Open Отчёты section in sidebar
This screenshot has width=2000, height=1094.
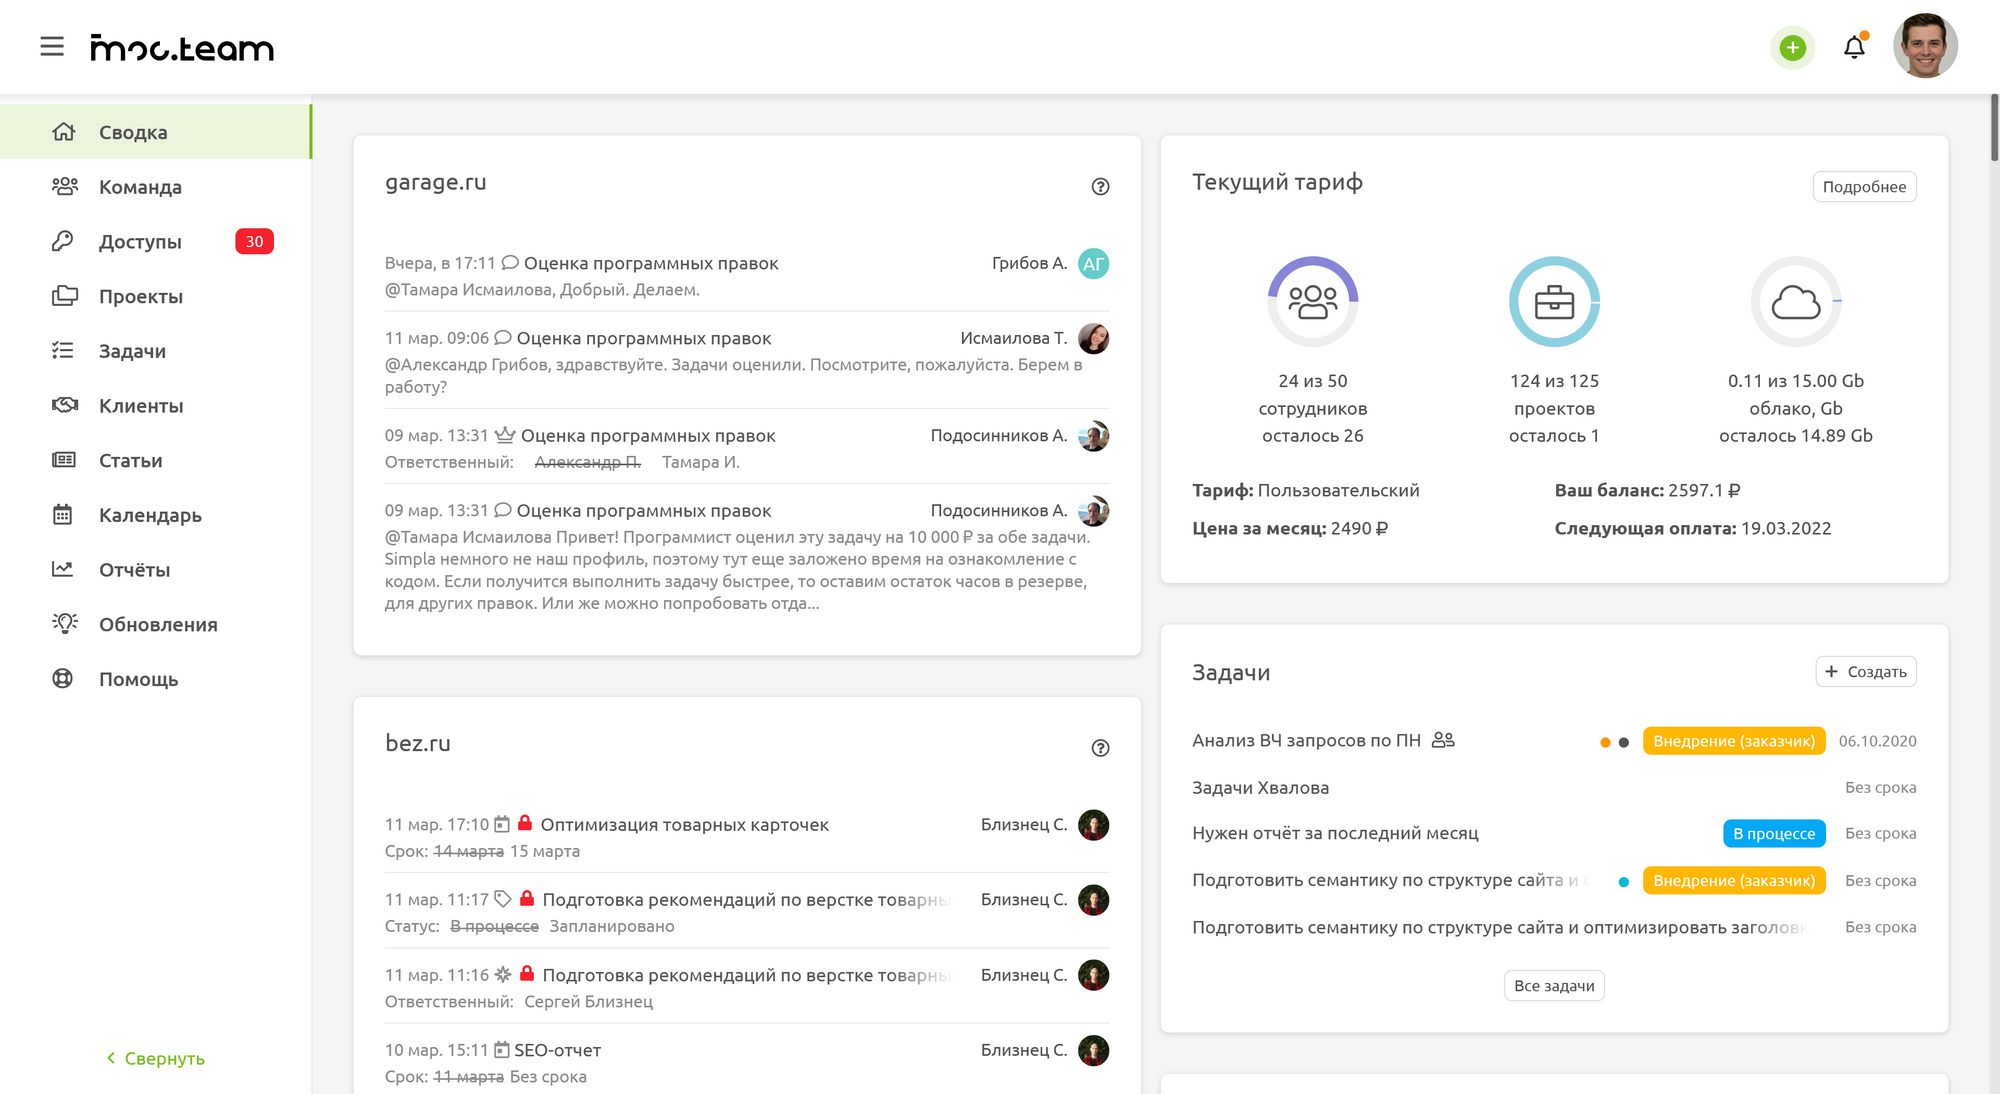[x=134, y=570]
